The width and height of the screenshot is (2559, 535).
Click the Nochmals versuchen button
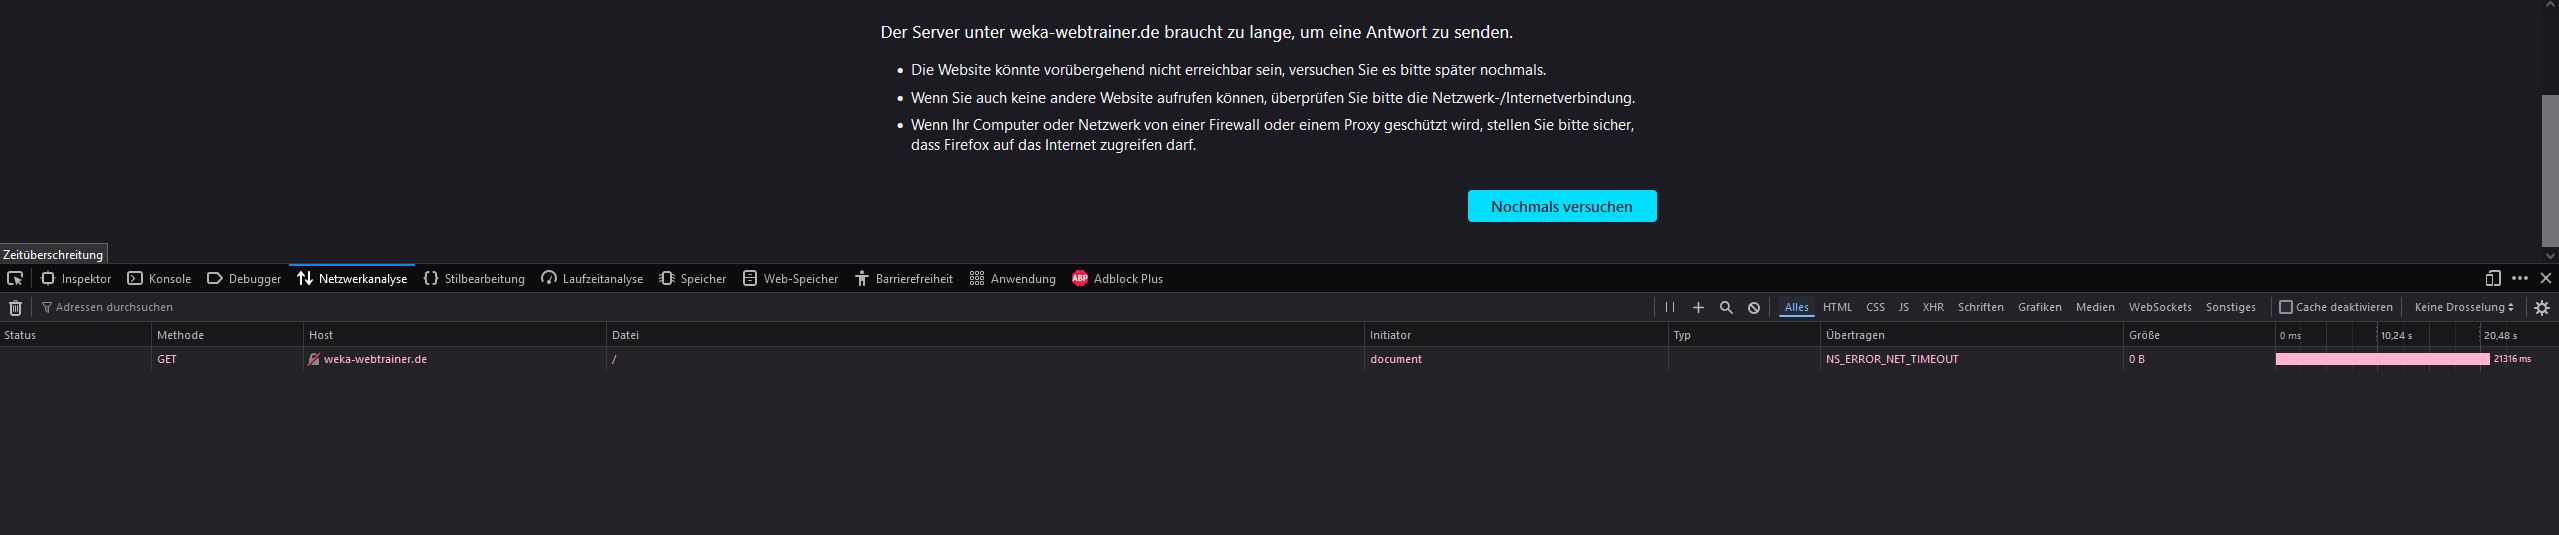pyautogui.click(x=1562, y=206)
